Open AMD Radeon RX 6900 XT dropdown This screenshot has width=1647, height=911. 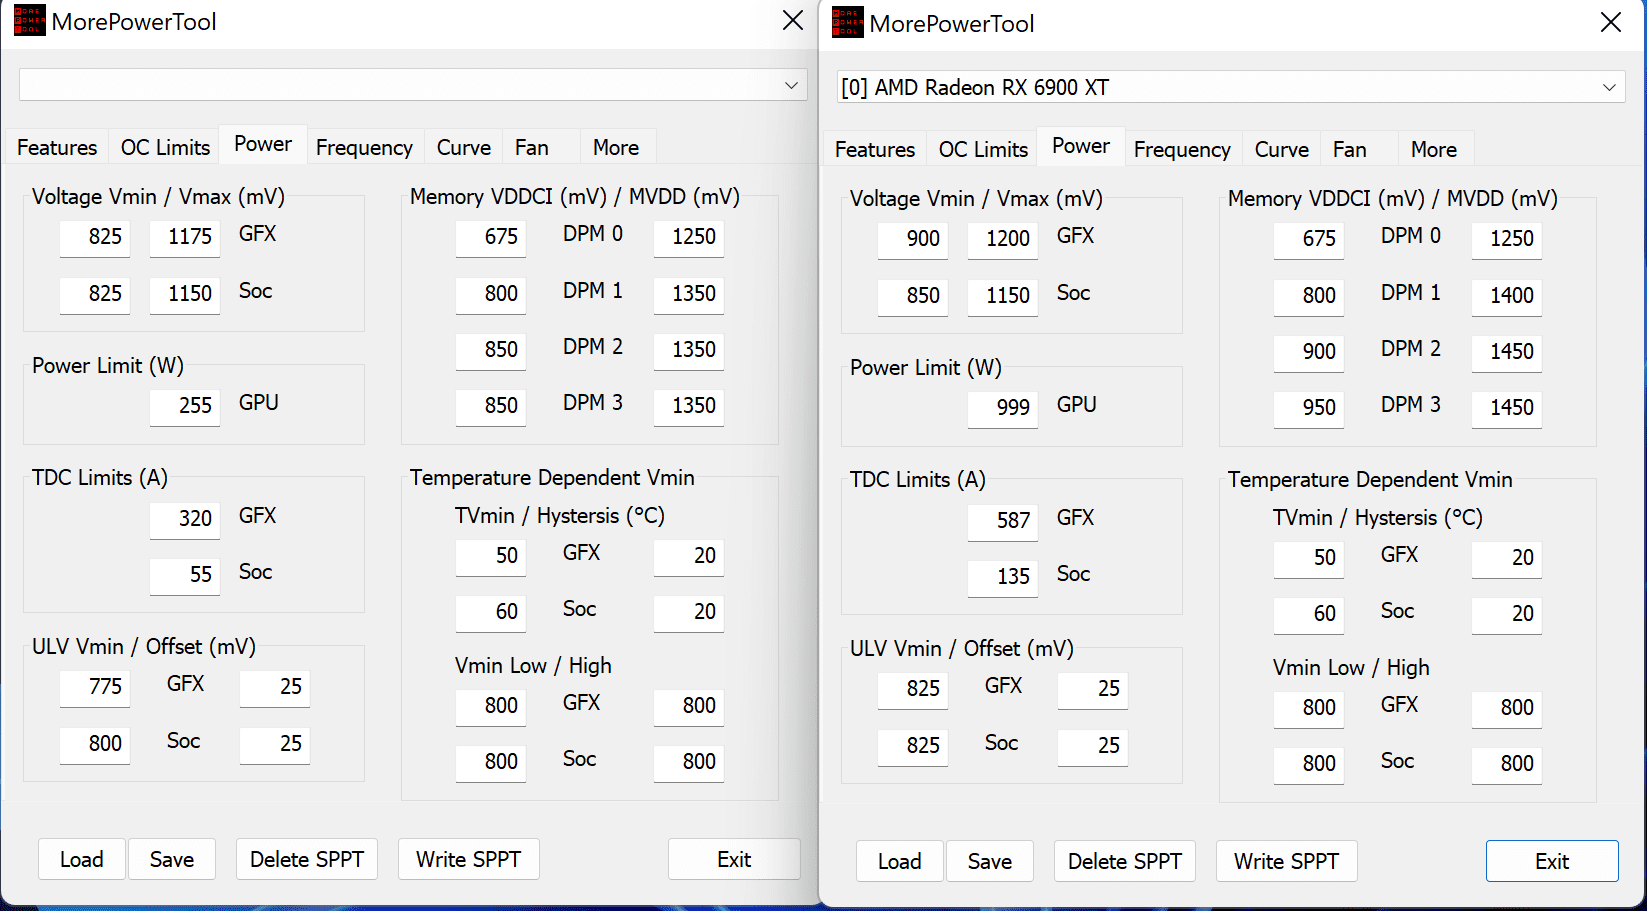tap(1231, 87)
